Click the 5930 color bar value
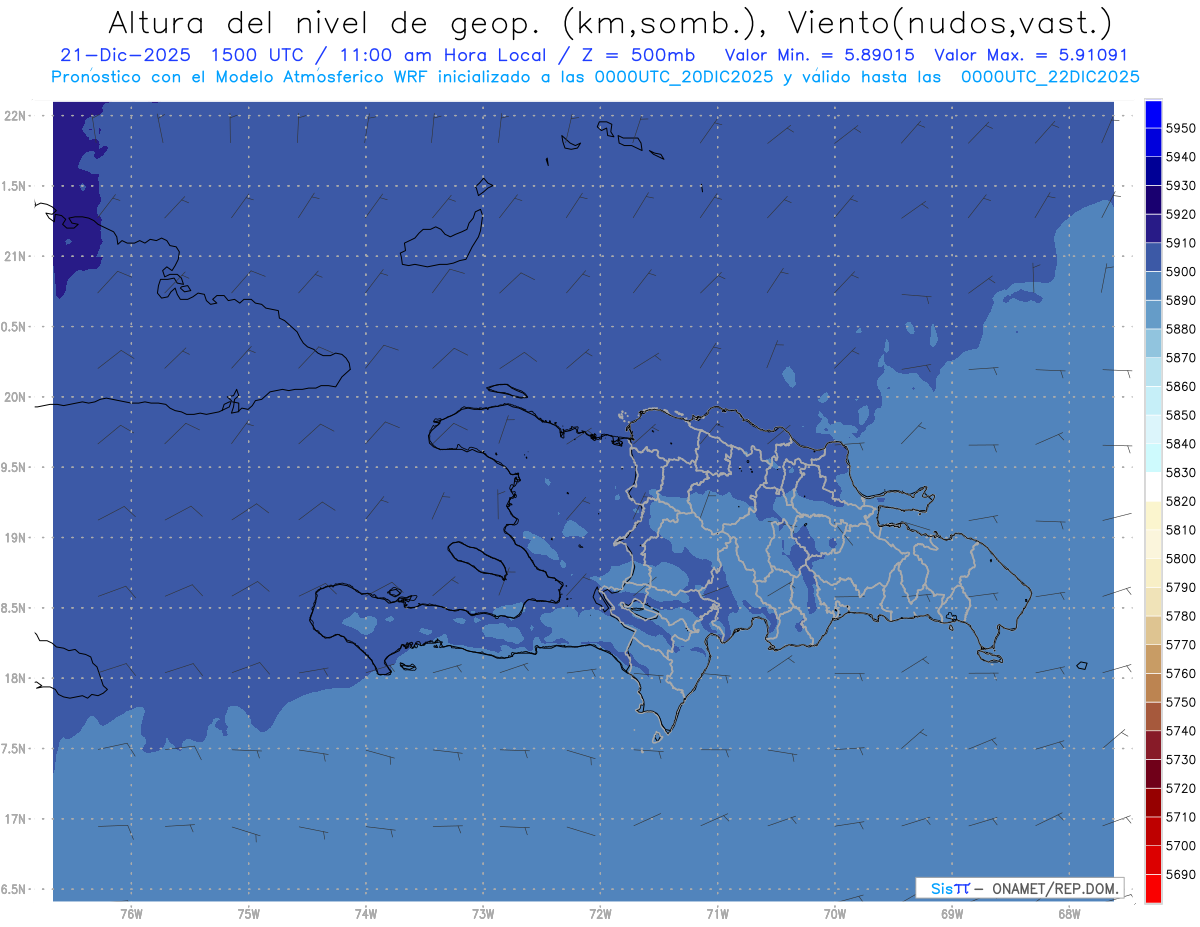The width and height of the screenshot is (1200, 927). (1180, 185)
